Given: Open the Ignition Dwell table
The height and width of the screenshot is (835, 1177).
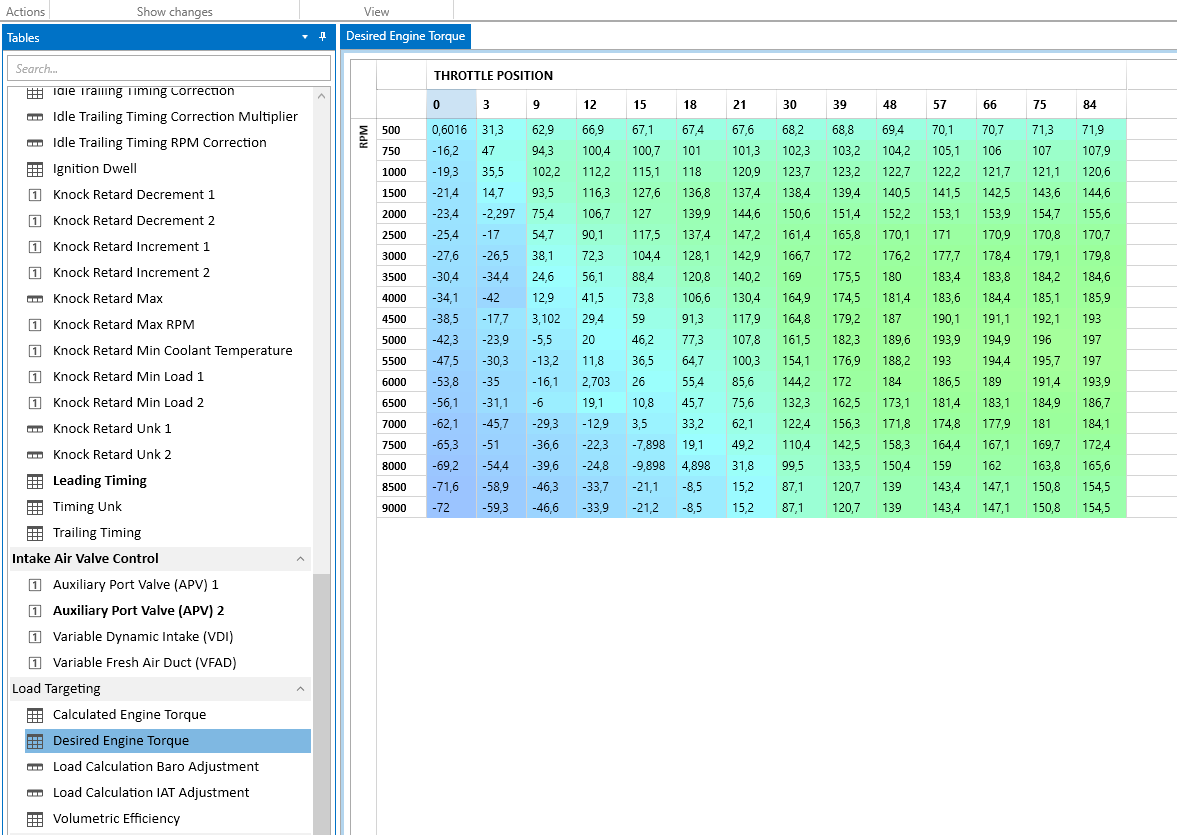Looking at the screenshot, I should point(95,169).
